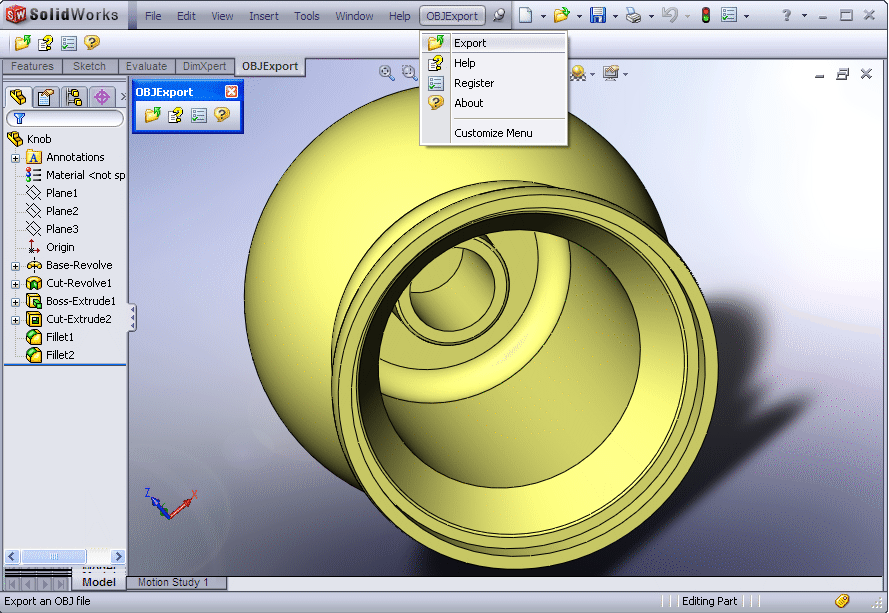
Task: Click Help icon in main toolbar
Action: [x=45, y=43]
